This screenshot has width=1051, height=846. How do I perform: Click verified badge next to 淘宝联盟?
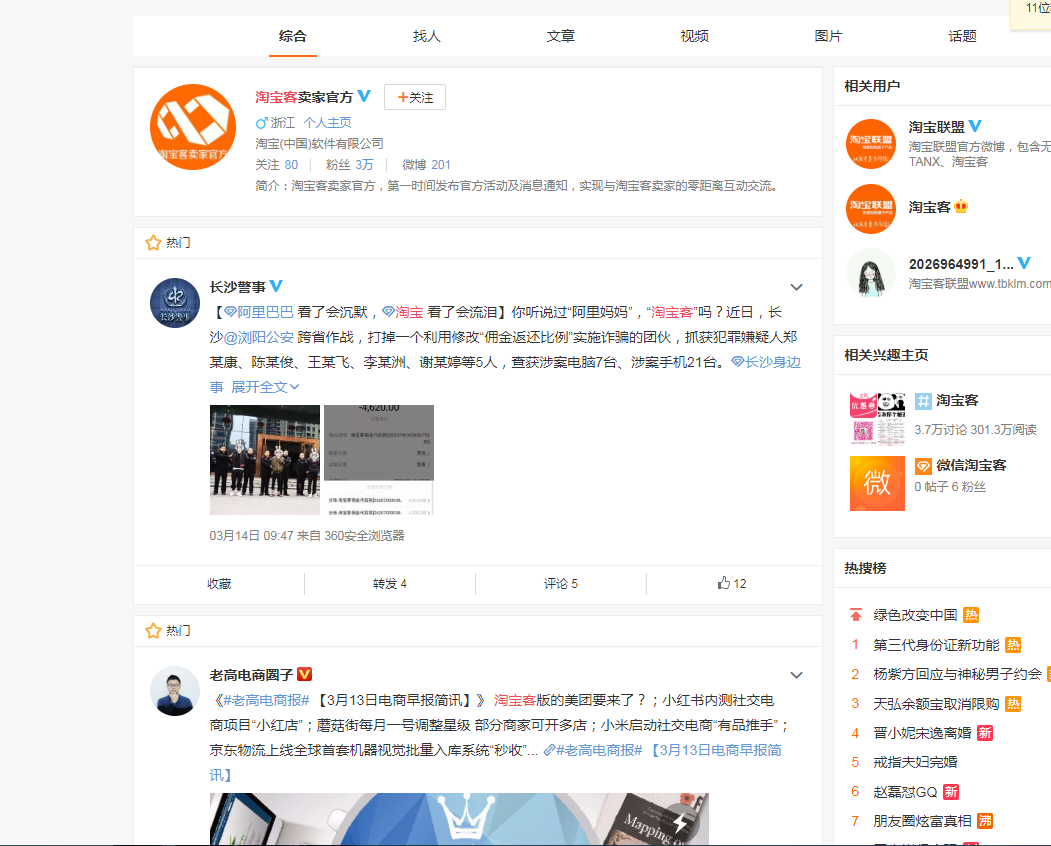pyautogui.click(x=975, y=126)
